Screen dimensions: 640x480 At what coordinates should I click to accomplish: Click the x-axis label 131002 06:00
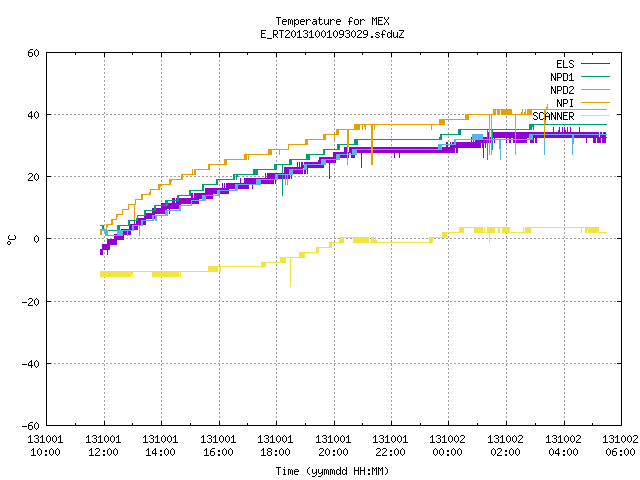[620, 446]
